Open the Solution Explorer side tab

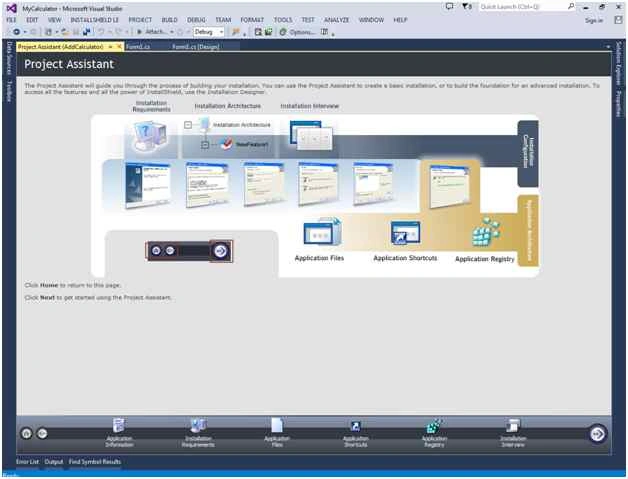(x=618, y=63)
